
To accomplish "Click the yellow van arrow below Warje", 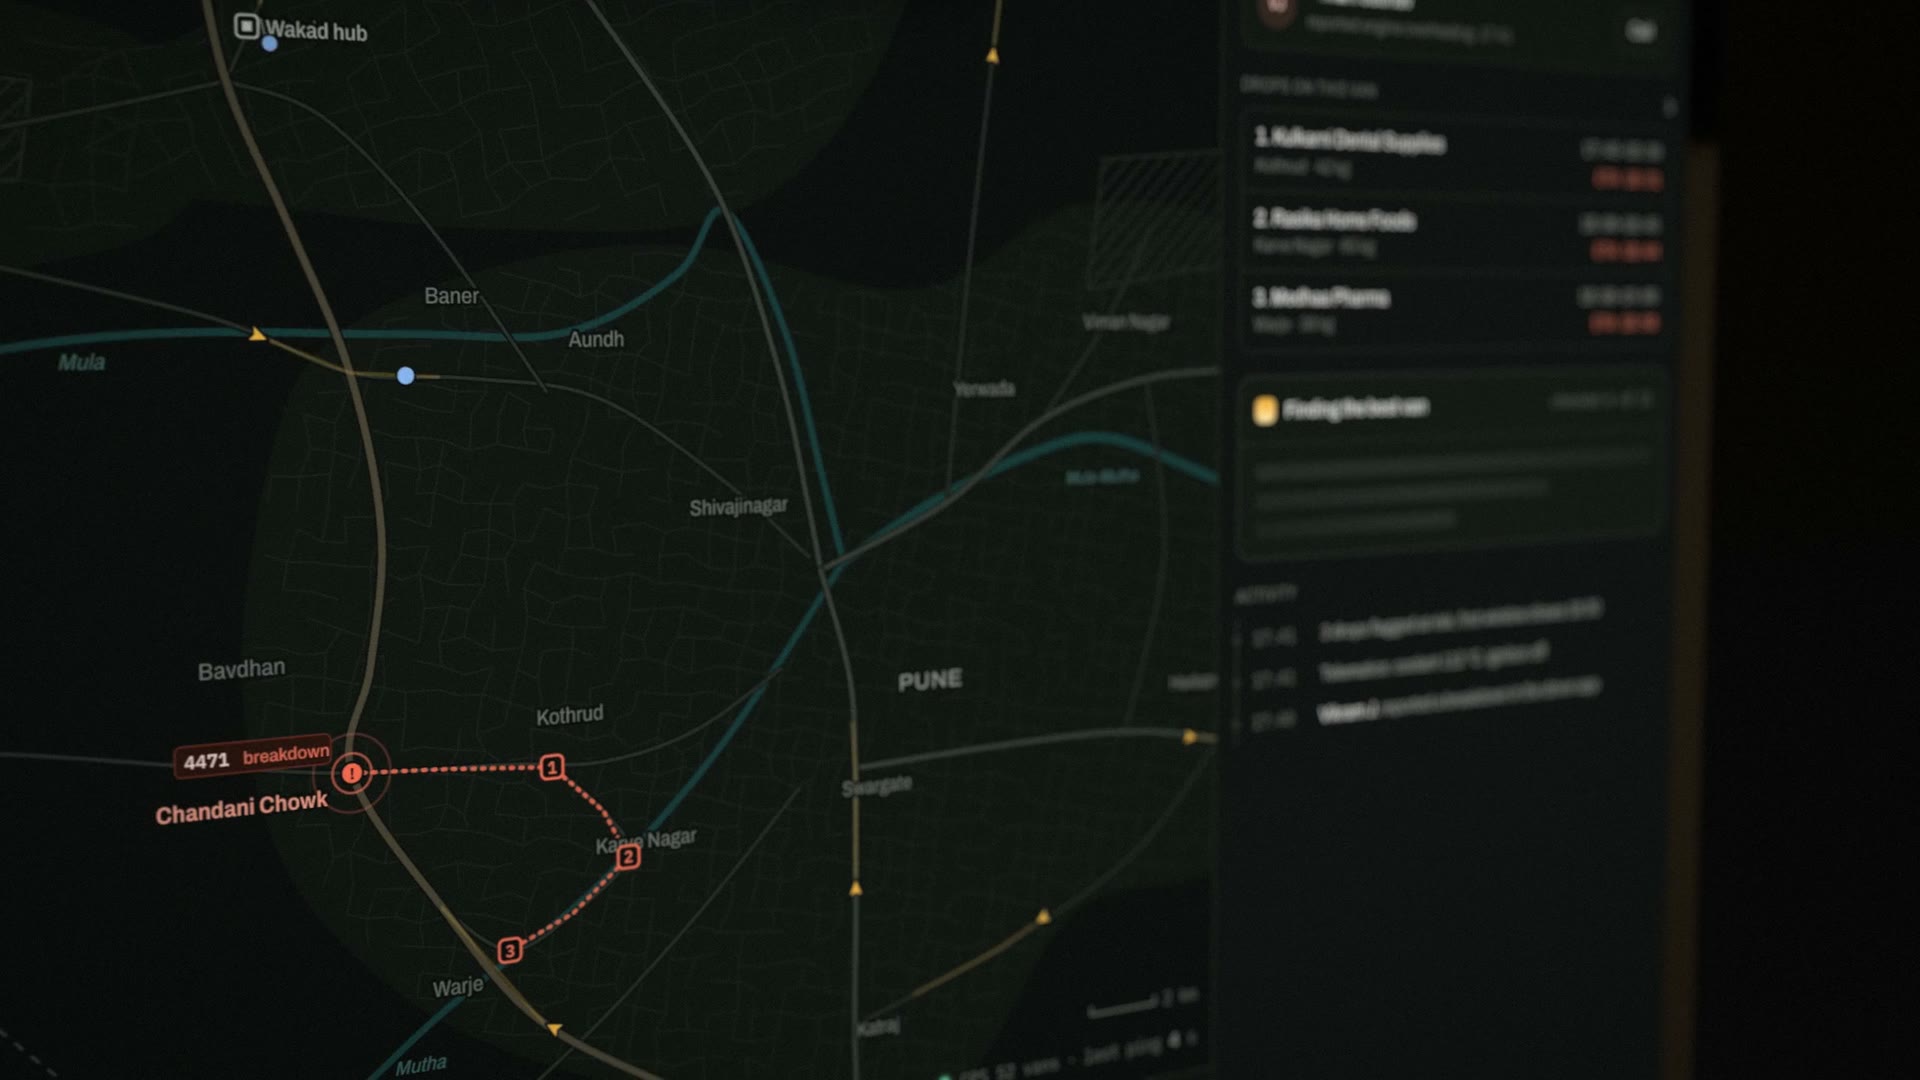I will pos(555,1028).
